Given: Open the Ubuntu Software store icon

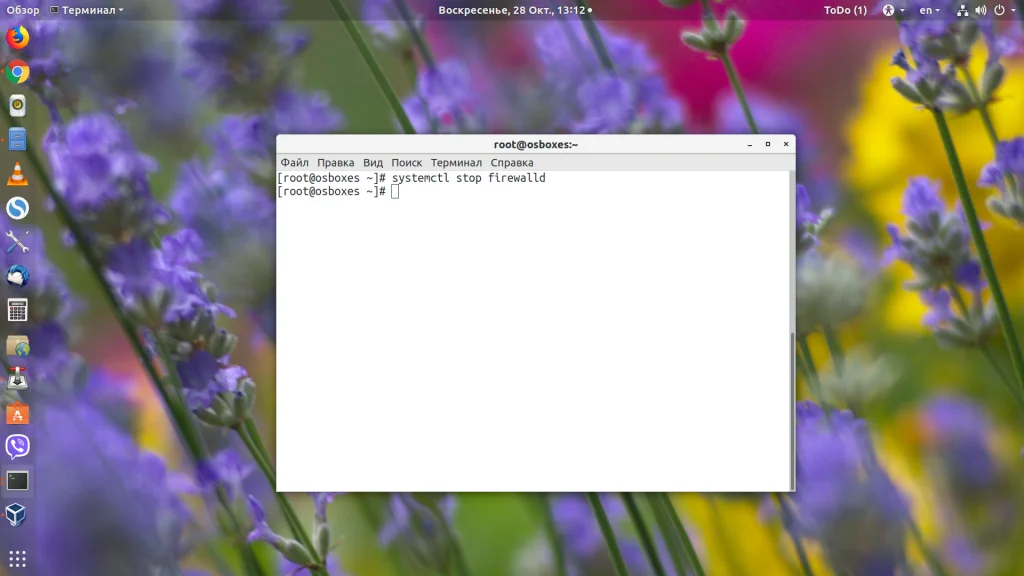Looking at the screenshot, I should coord(18,413).
